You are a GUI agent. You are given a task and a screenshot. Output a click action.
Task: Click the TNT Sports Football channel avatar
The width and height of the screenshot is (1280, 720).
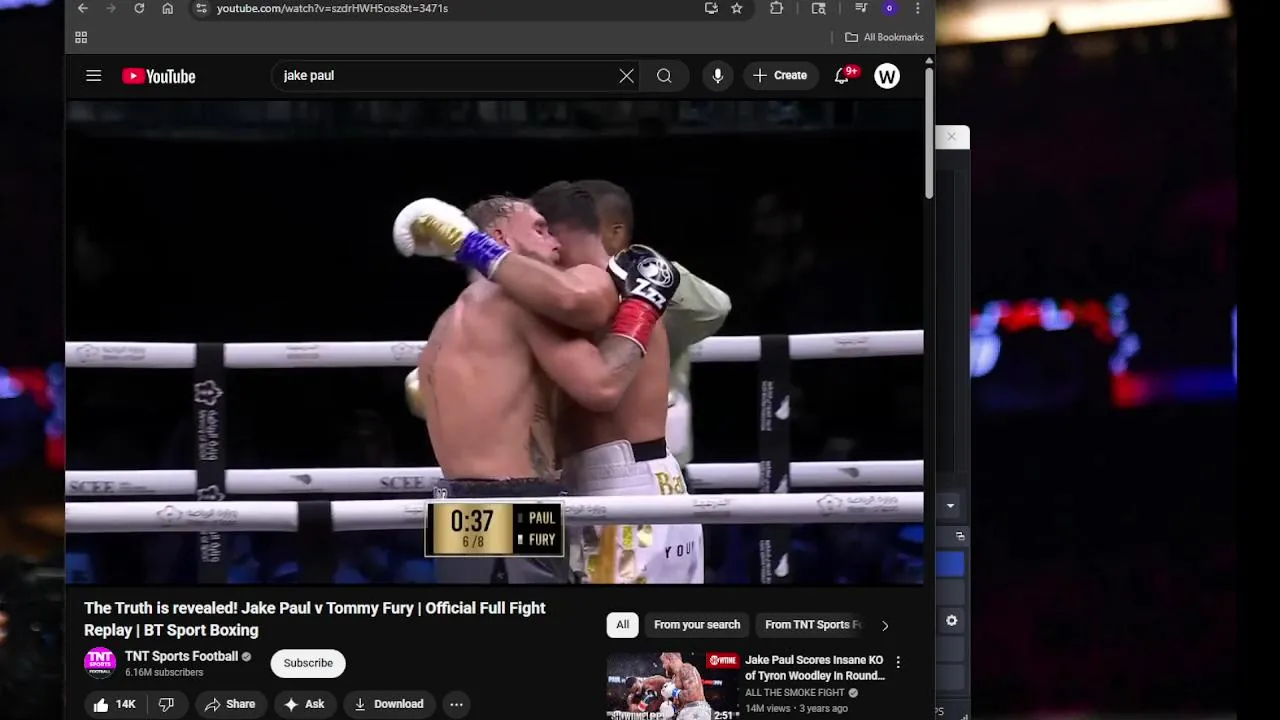click(x=100, y=664)
